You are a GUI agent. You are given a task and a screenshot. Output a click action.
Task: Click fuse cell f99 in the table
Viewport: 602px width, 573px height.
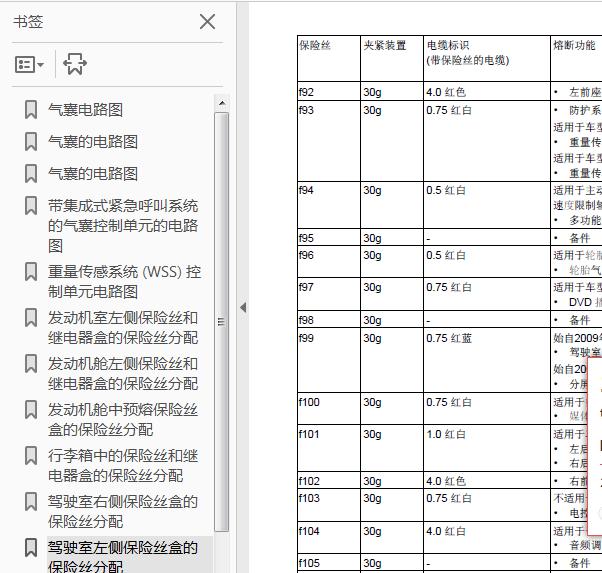tap(329, 360)
